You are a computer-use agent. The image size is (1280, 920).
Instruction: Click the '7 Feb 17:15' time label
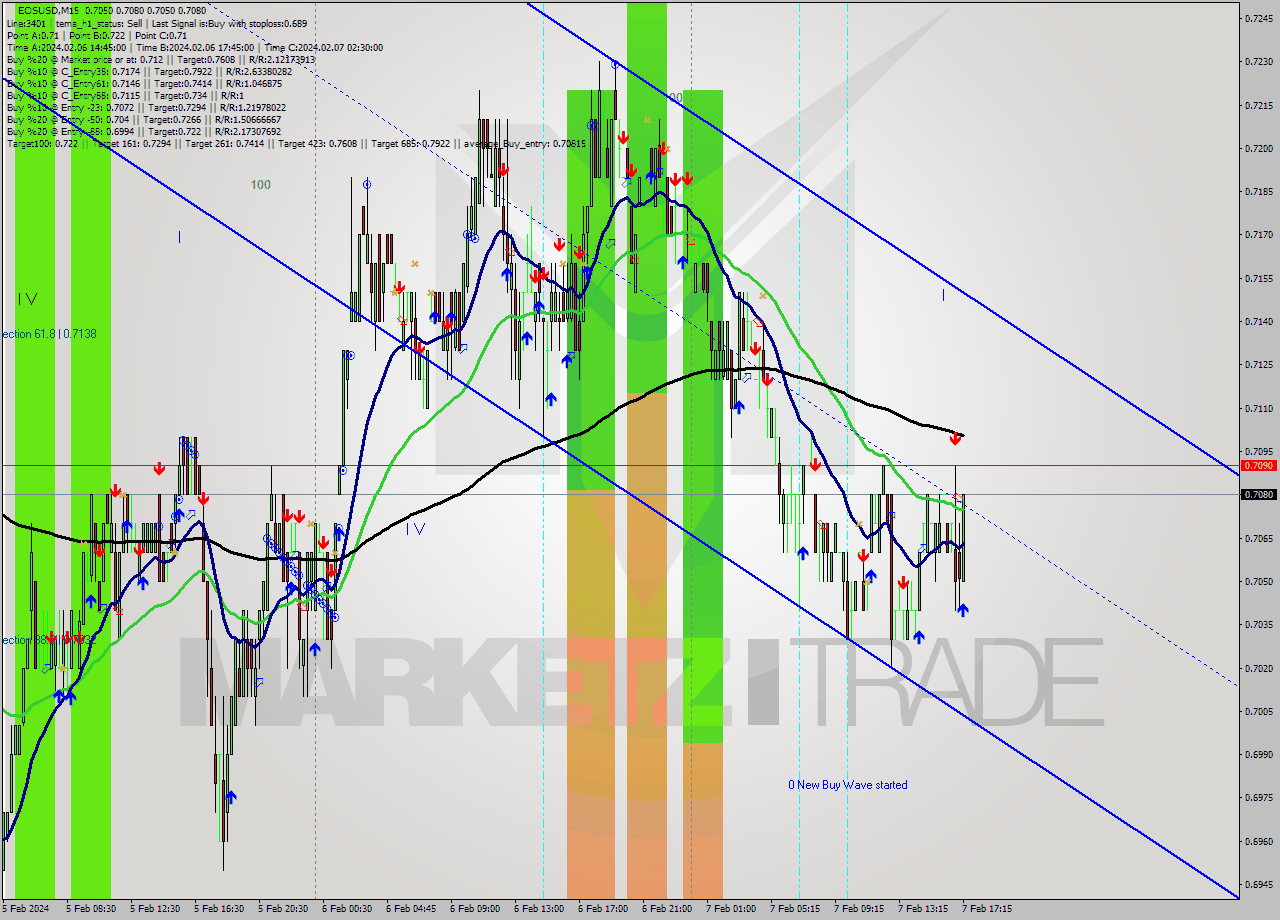[x=987, y=909]
